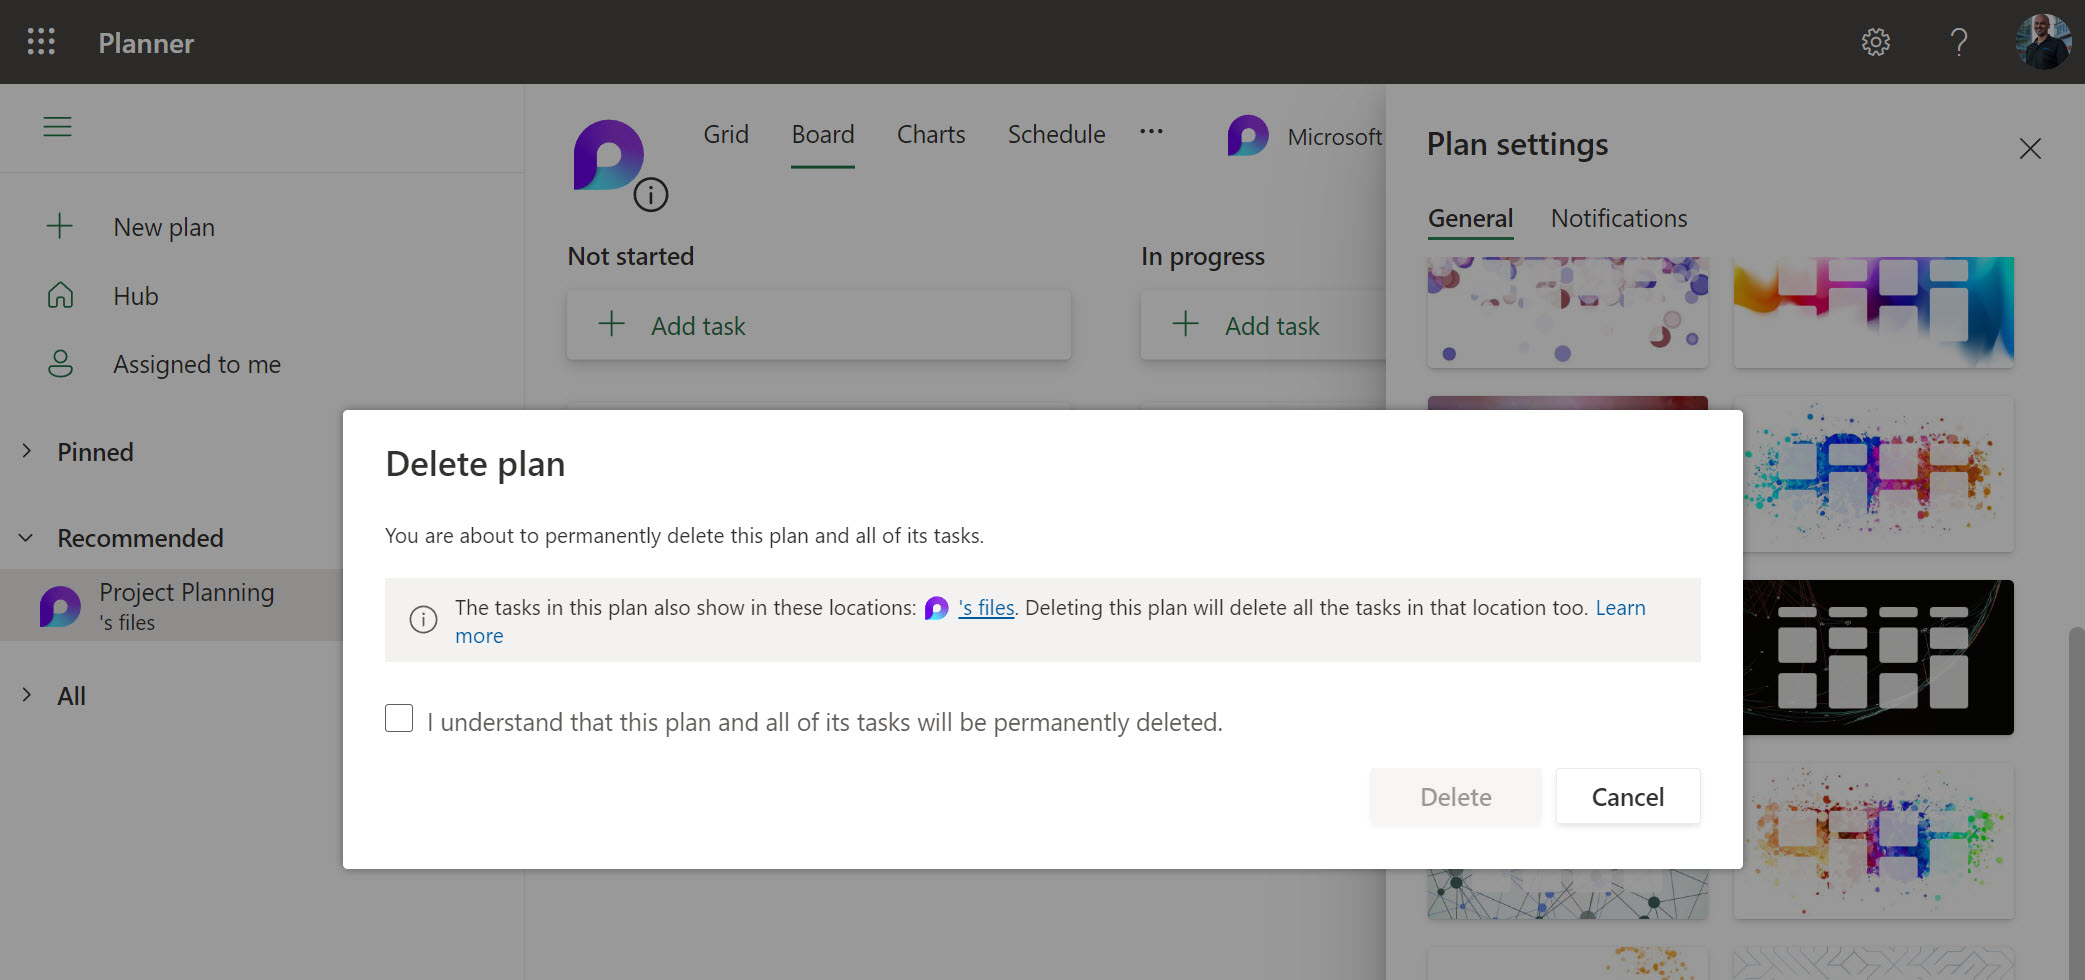The width and height of the screenshot is (2085, 980).
Task: Click the Cancel button in the dialog
Action: point(1627,796)
